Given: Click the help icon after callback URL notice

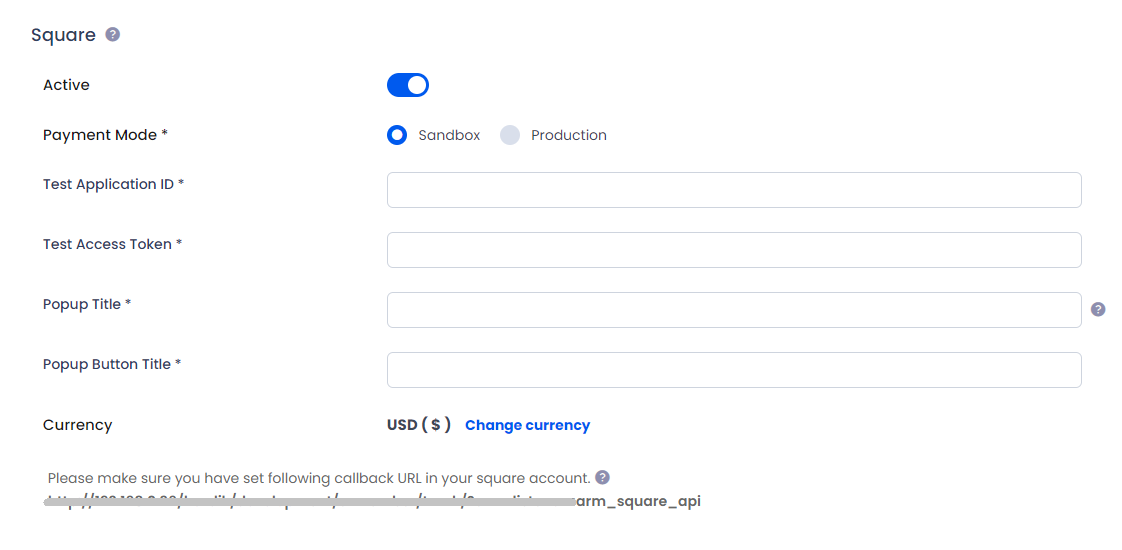Looking at the screenshot, I should click(603, 477).
